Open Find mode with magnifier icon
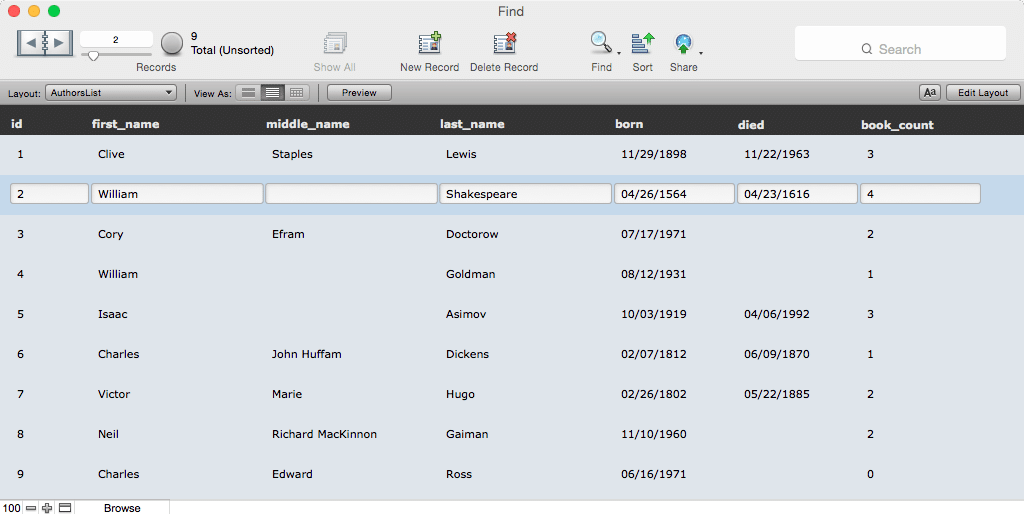Screen dimensions: 1024x514 coord(600,43)
